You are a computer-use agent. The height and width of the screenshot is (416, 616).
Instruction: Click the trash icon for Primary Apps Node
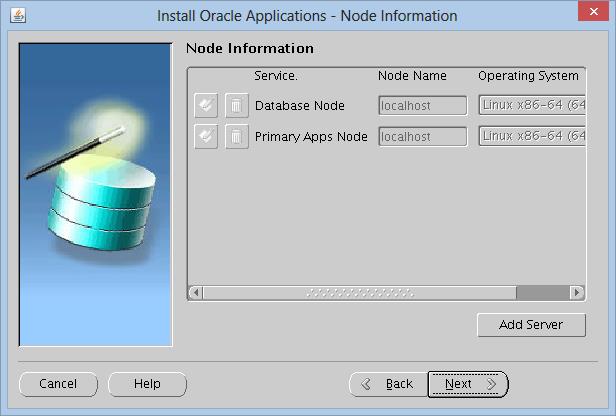pyautogui.click(x=236, y=136)
